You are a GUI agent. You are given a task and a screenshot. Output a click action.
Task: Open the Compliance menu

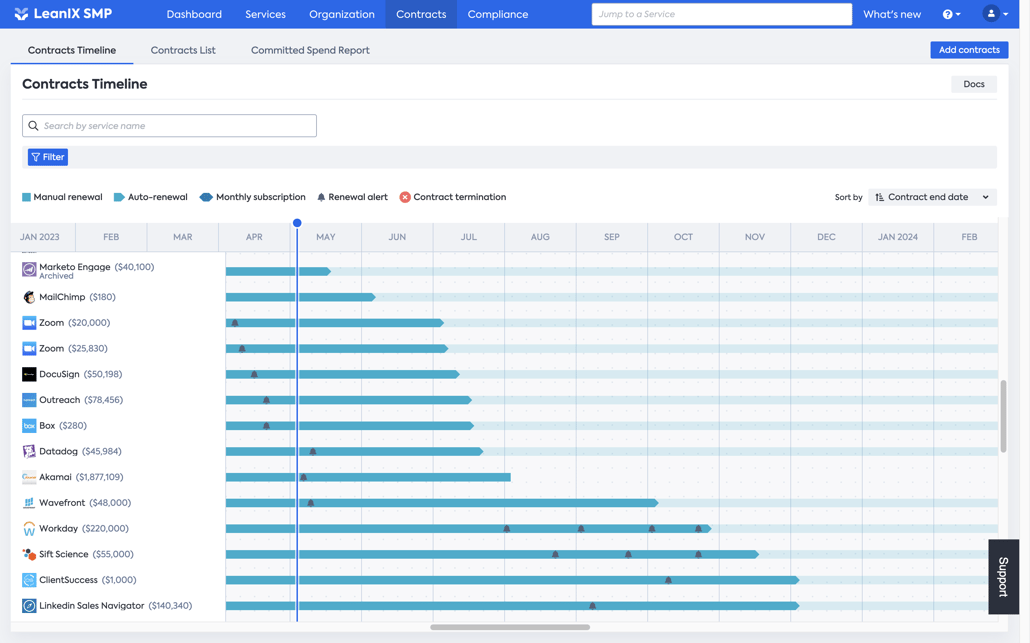498,14
